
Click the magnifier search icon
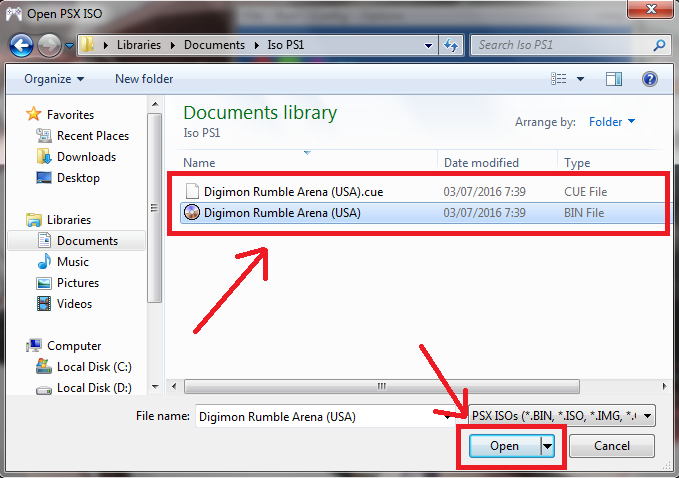(x=660, y=45)
